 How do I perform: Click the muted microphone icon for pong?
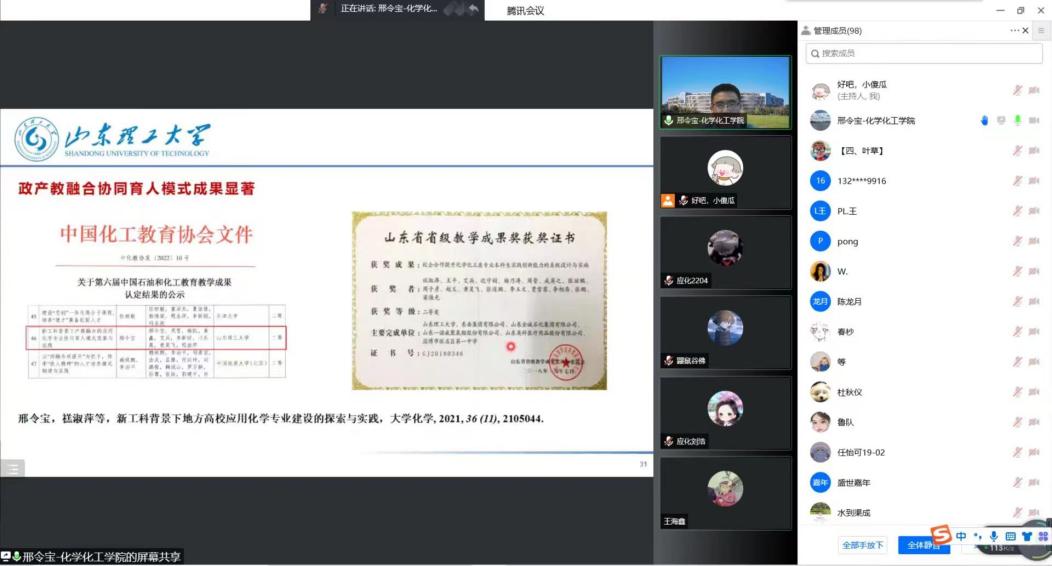coord(1017,241)
